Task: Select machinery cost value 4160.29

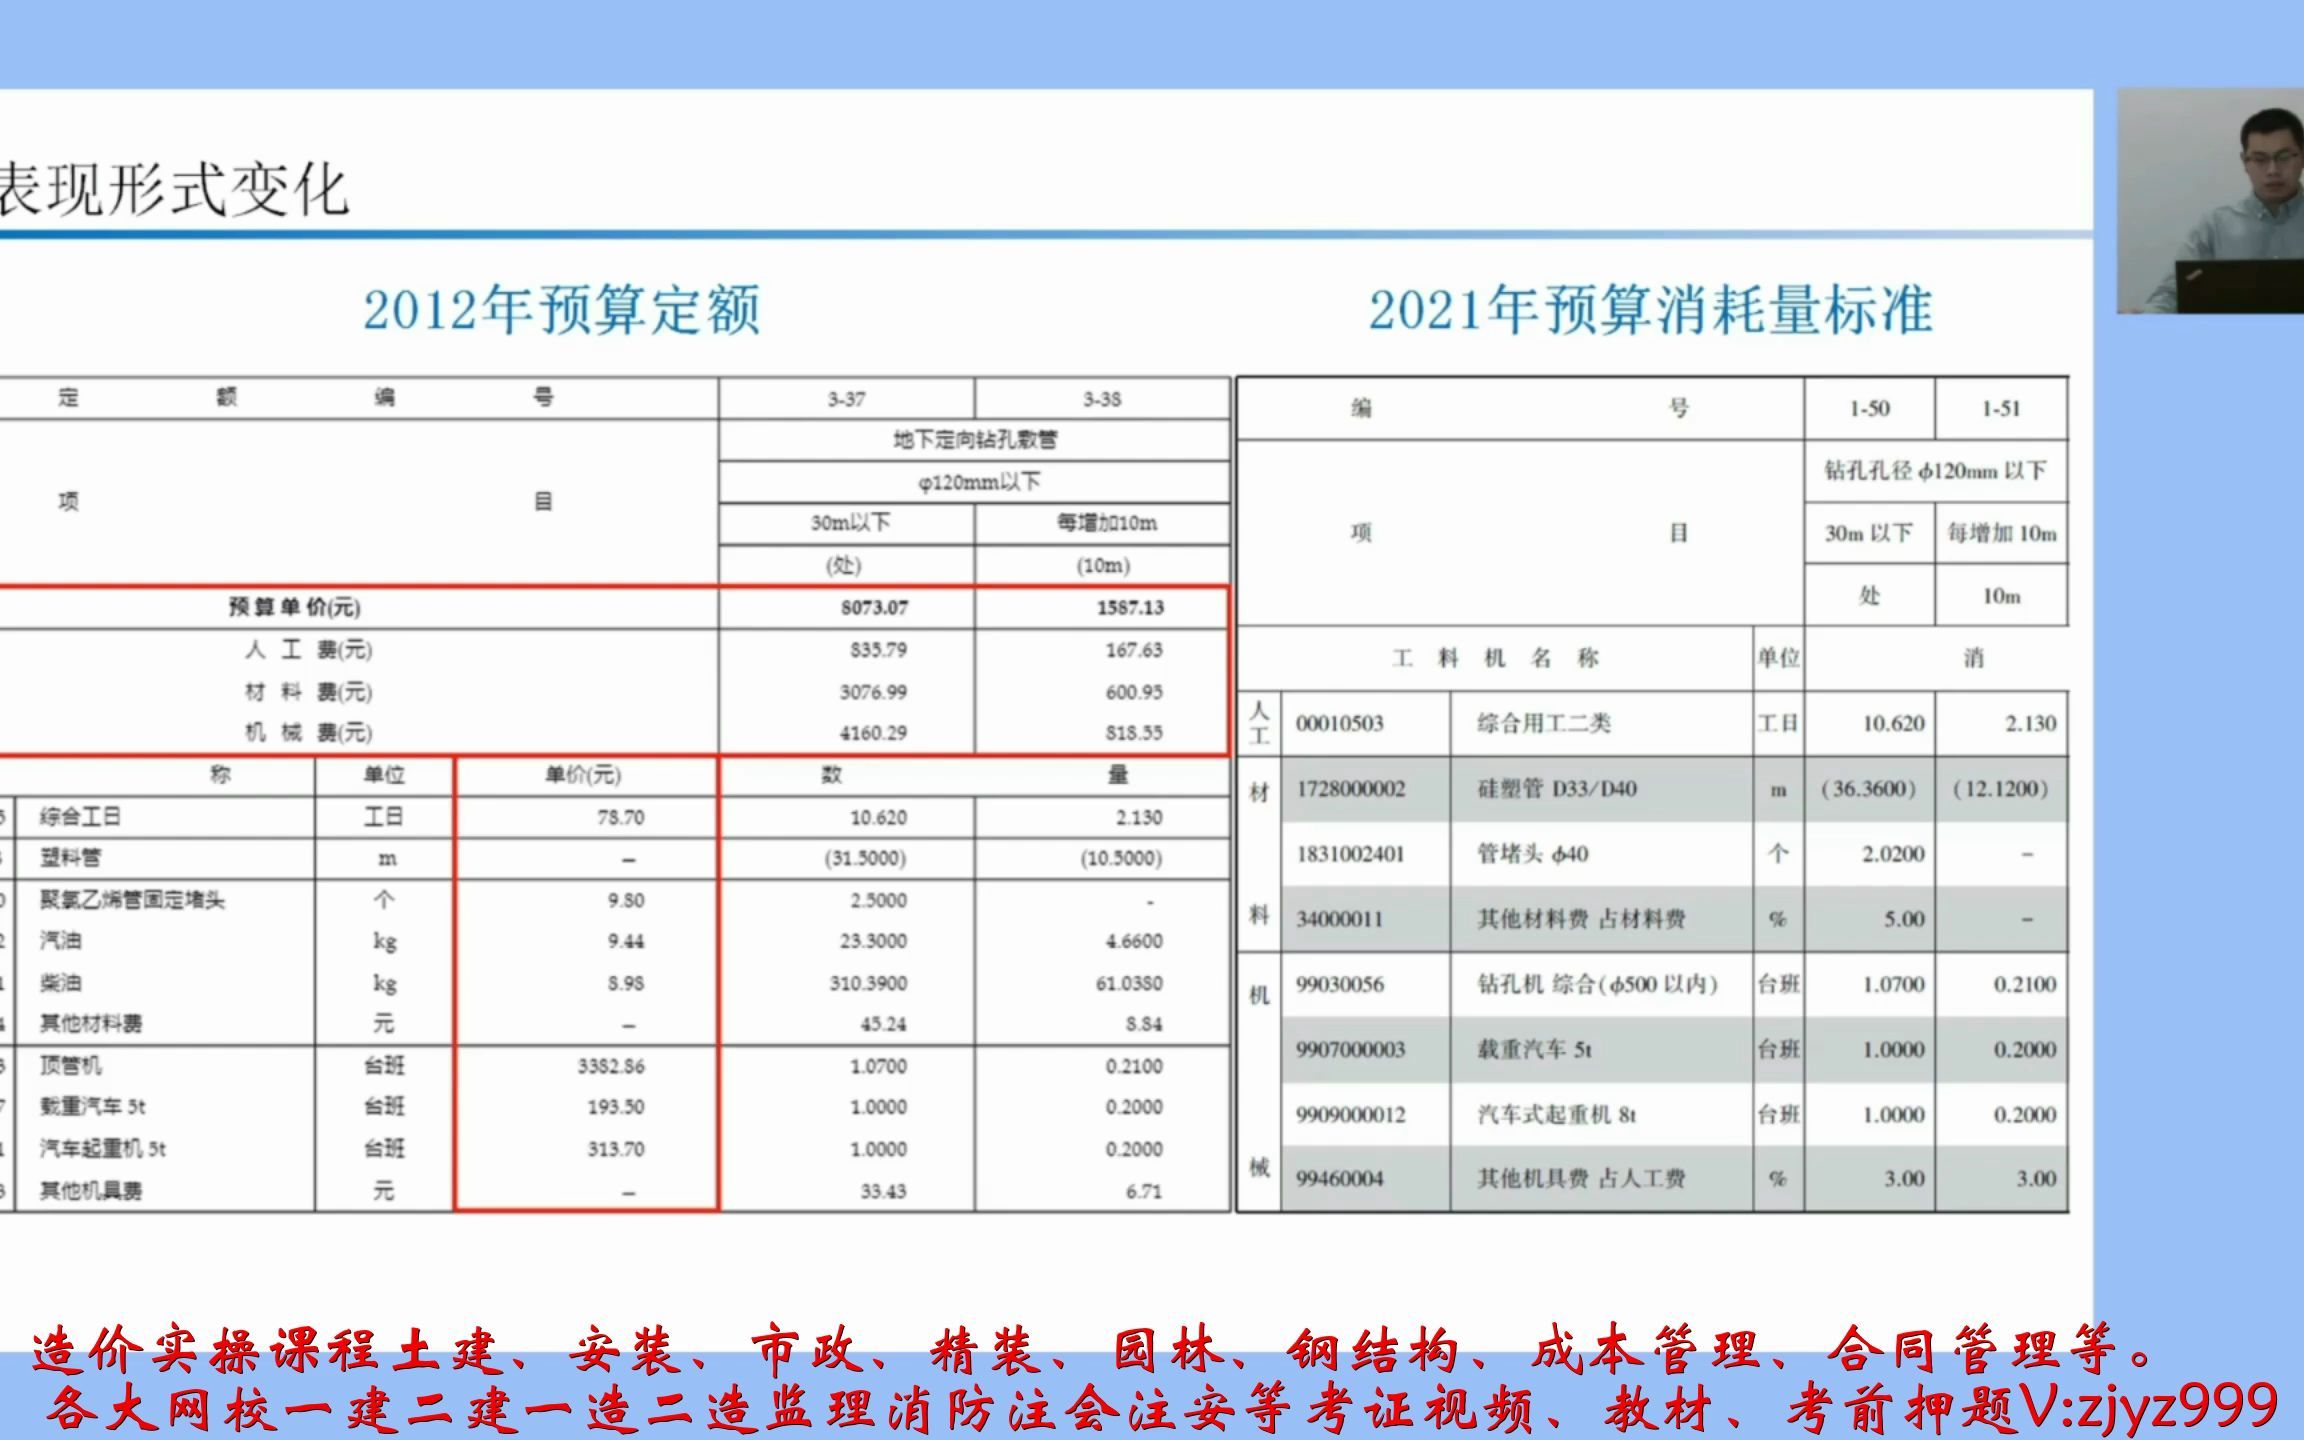Action: tap(873, 733)
